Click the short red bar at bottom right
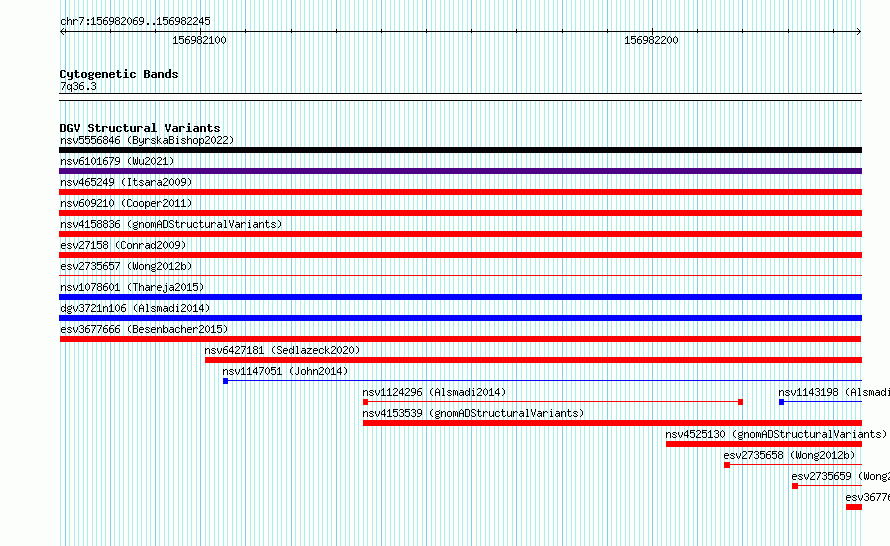Screen dimensions: 890x546 tap(854, 507)
